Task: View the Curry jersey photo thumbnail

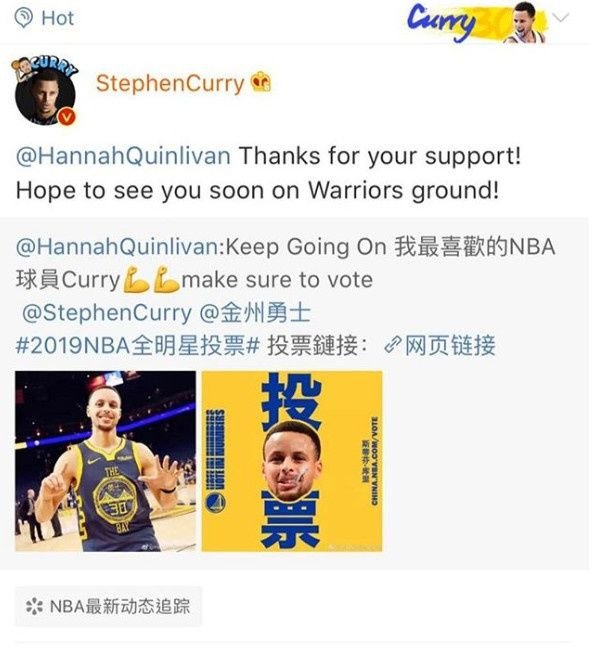Action: (x=105, y=461)
